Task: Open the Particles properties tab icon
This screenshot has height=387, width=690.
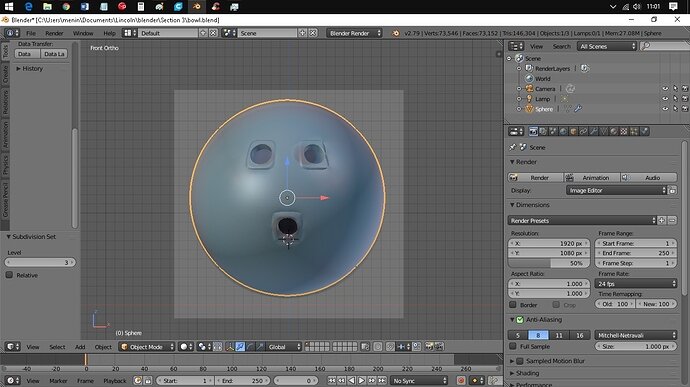Action: click(x=634, y=131)
